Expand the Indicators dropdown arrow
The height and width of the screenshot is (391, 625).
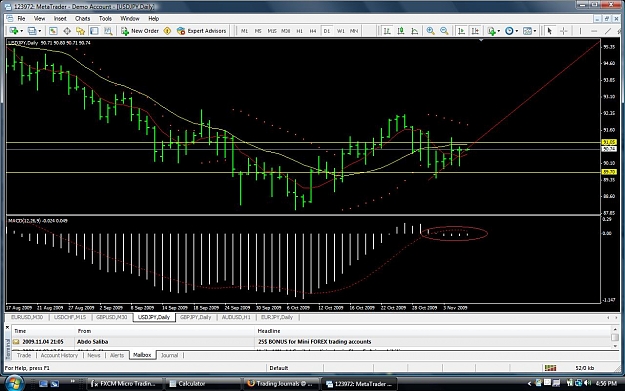(499, 31)
